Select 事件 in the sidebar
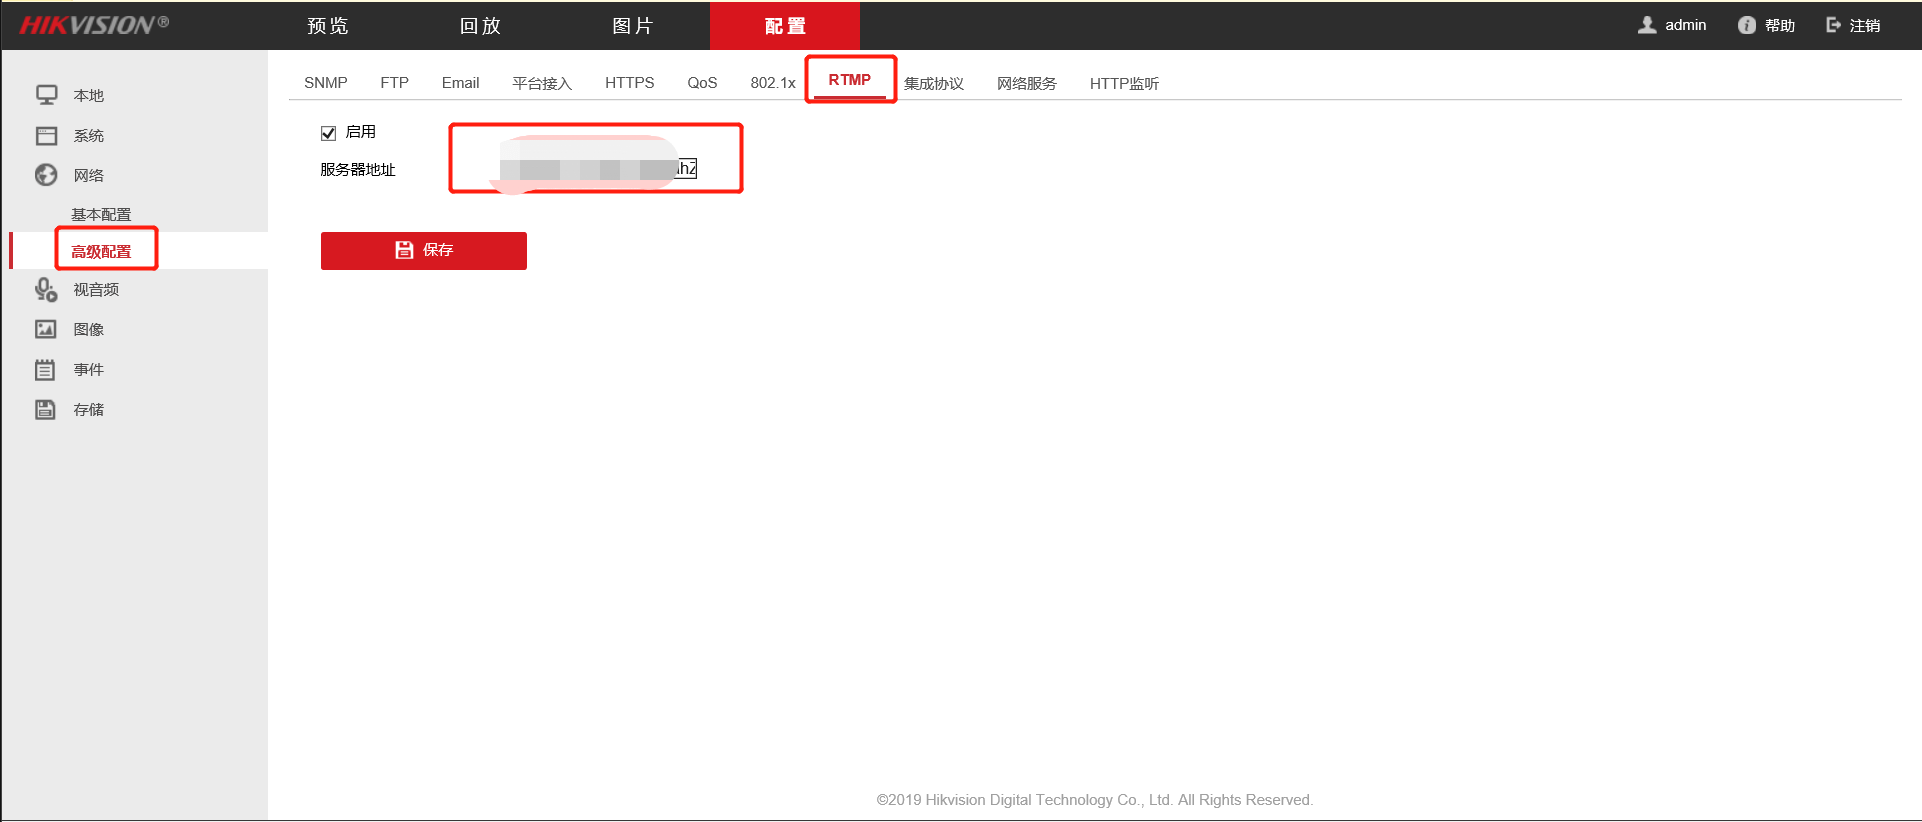 point(89,369)
